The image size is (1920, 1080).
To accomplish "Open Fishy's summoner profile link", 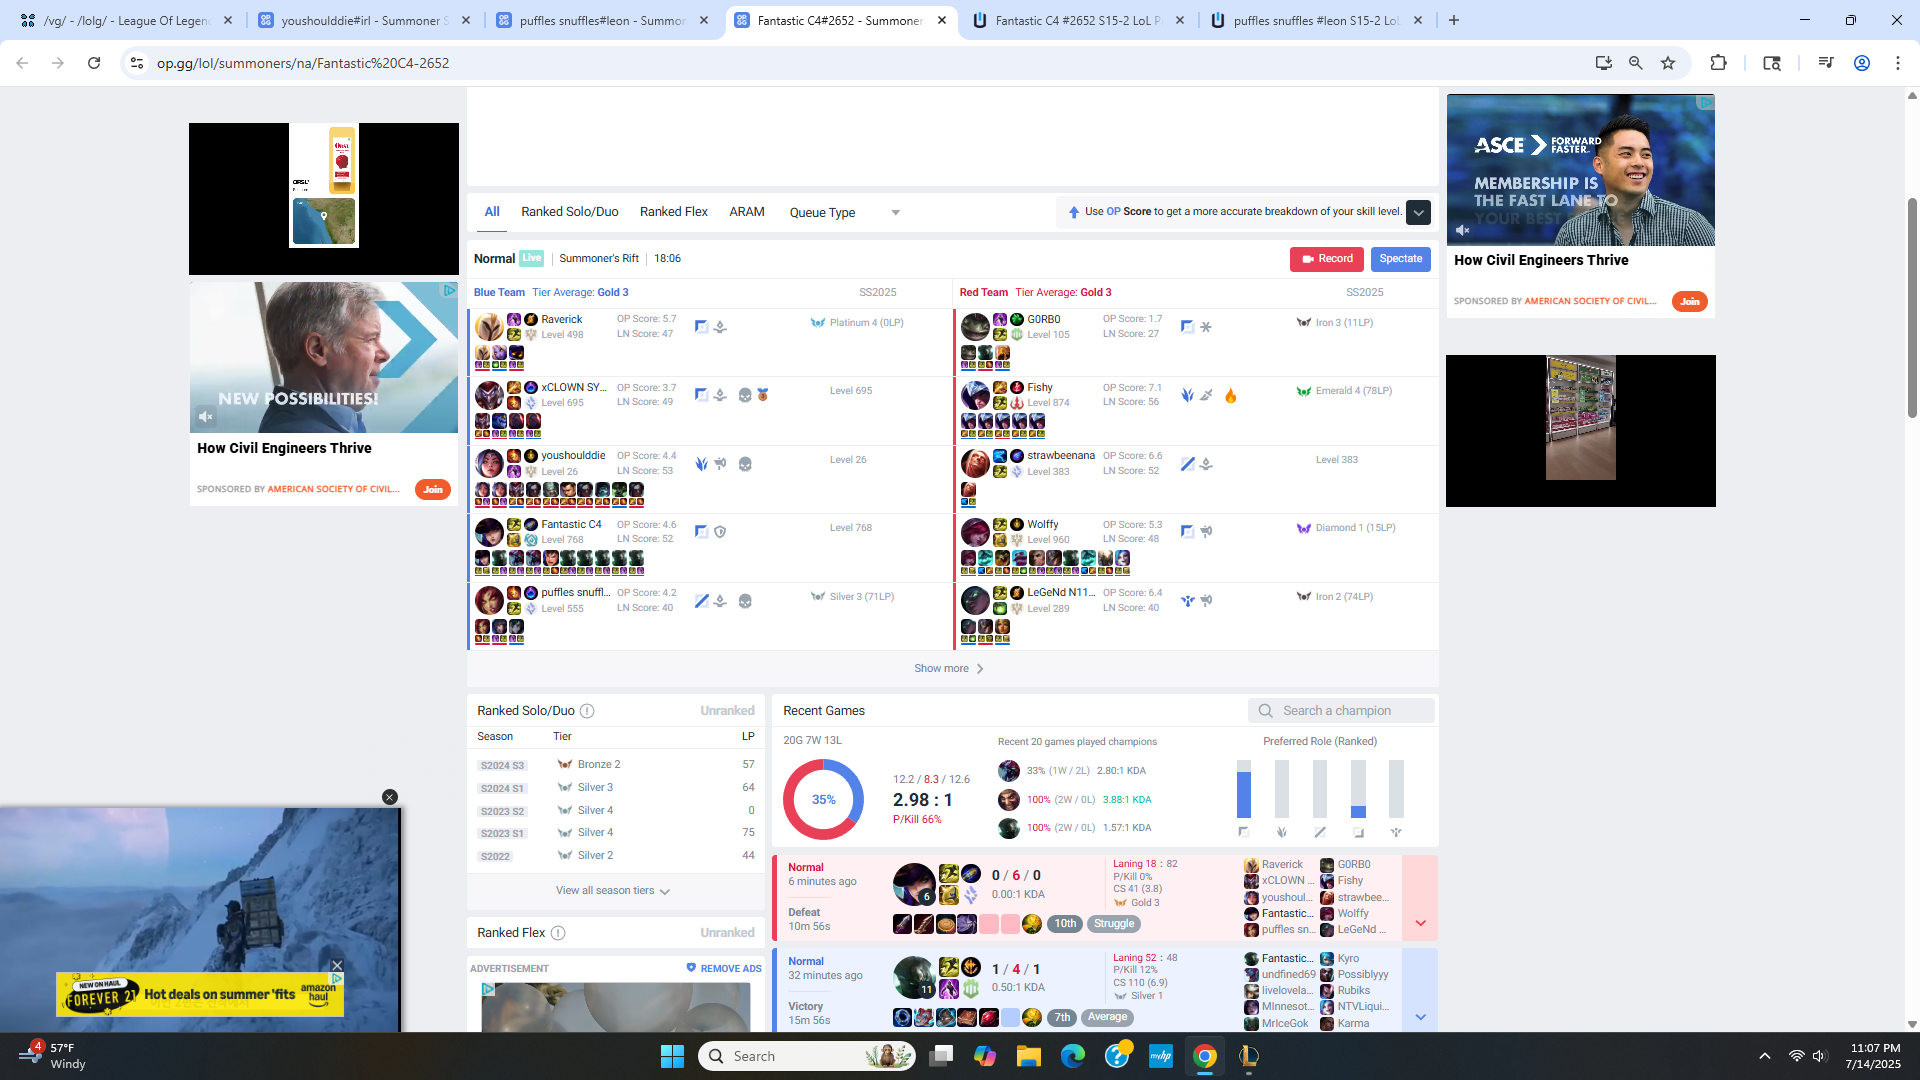I will (x=1039, y=388).
